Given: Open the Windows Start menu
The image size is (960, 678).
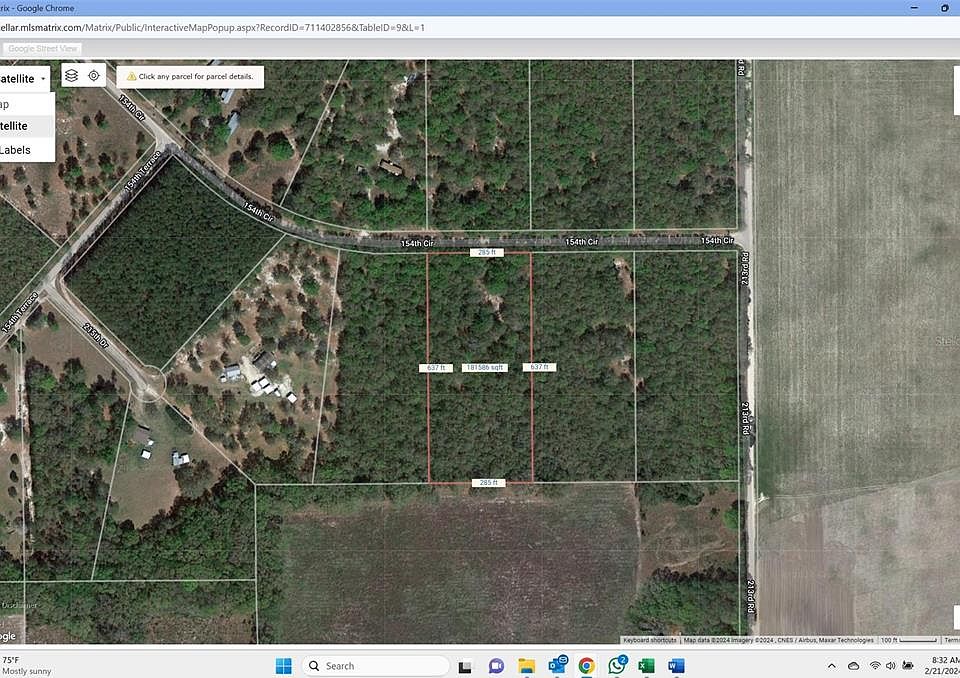Looking at the screenshot, I should click(283, 666).
